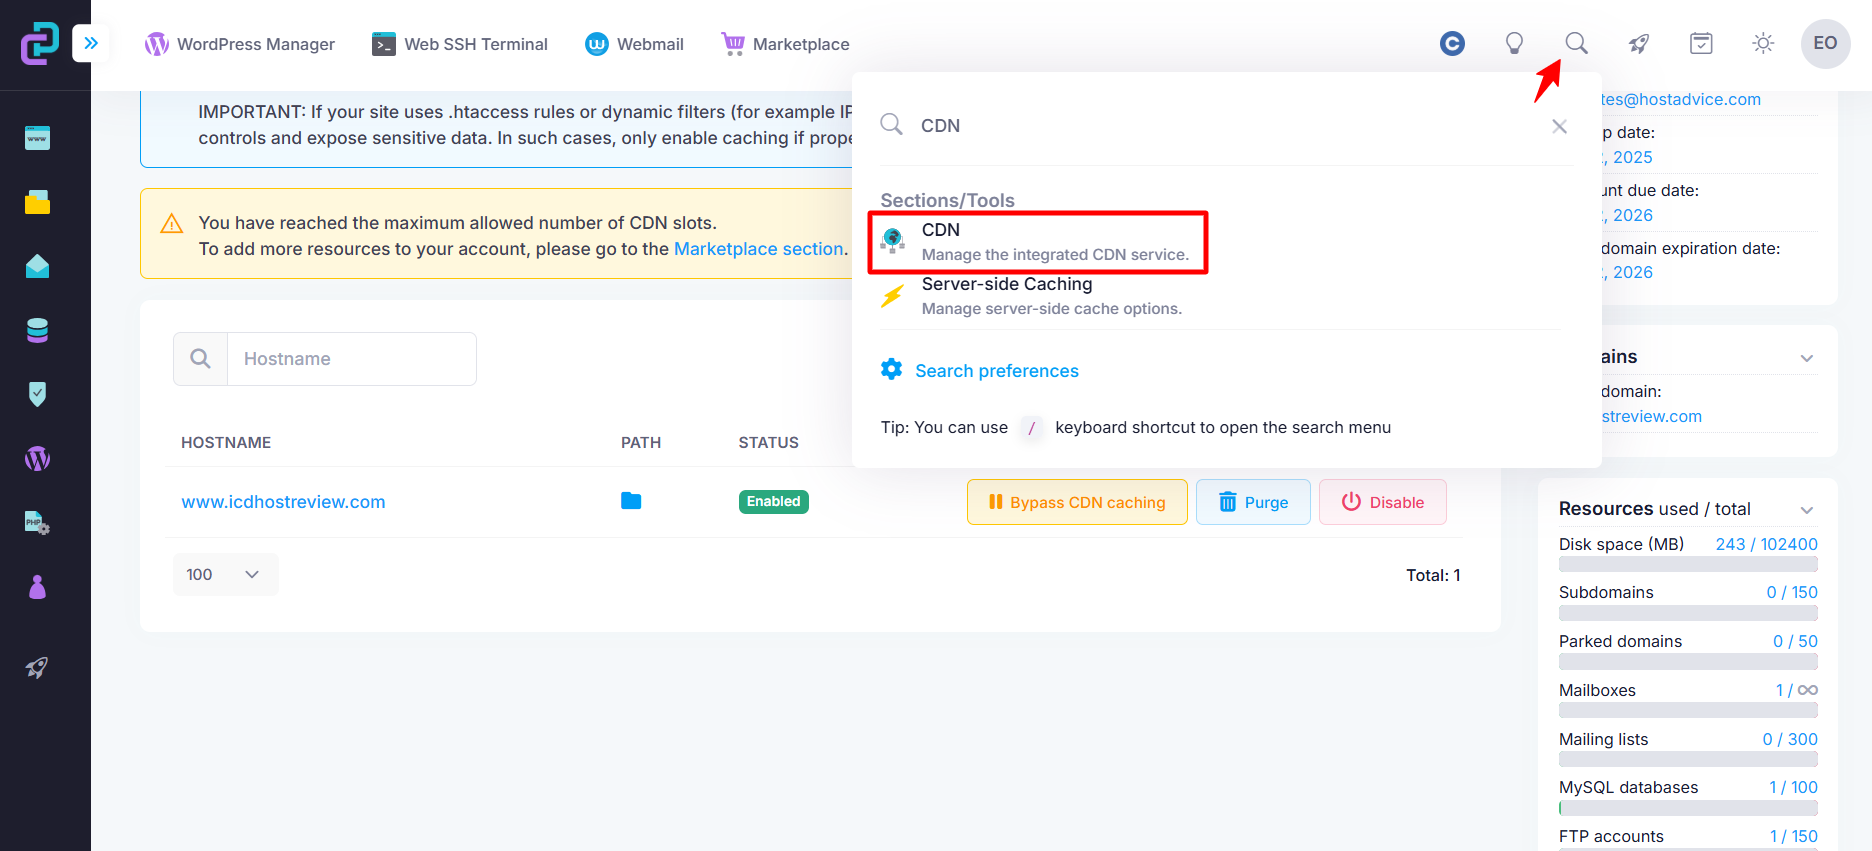
Task: Open WordPress Manager from top bar
Action: pos(240,44)
